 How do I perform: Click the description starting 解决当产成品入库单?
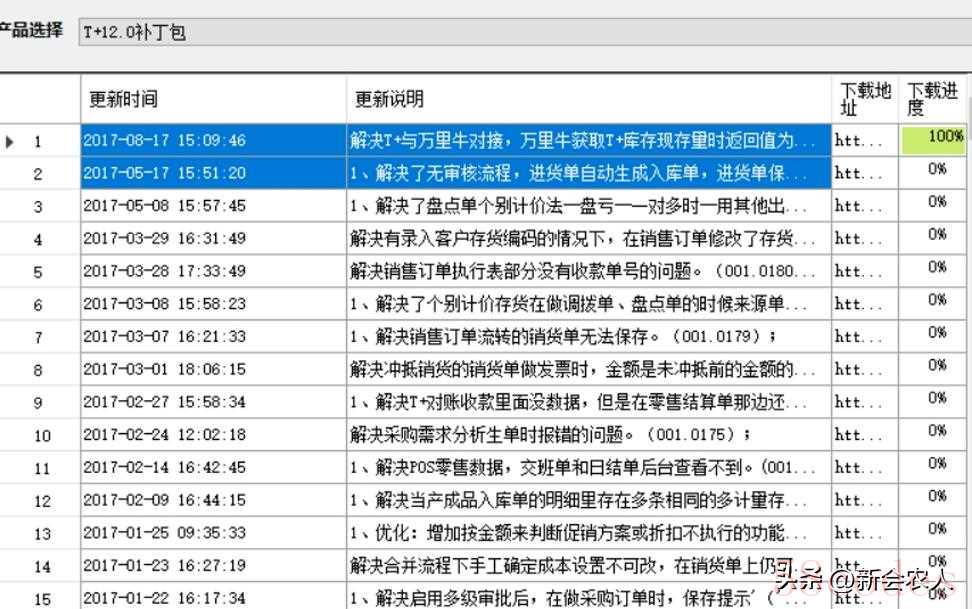click(588, 500)
